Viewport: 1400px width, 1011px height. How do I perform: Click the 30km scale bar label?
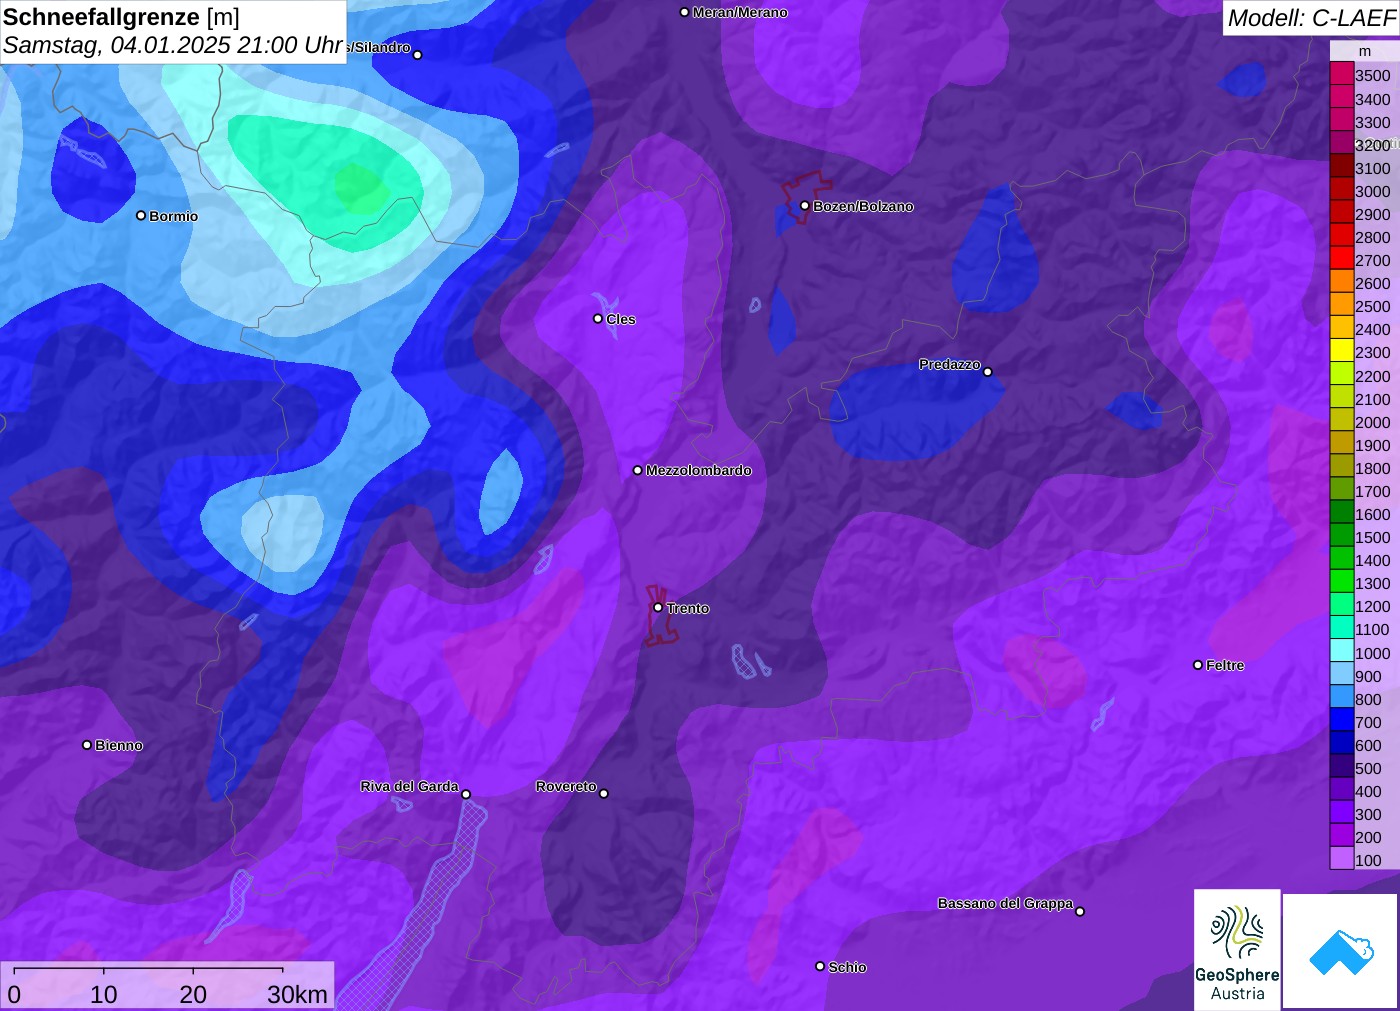click(x=297, y=994)
